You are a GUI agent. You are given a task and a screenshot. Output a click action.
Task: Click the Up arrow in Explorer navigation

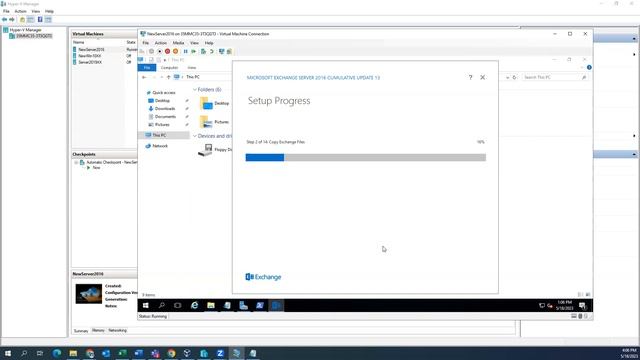click(x=168, y=77)
